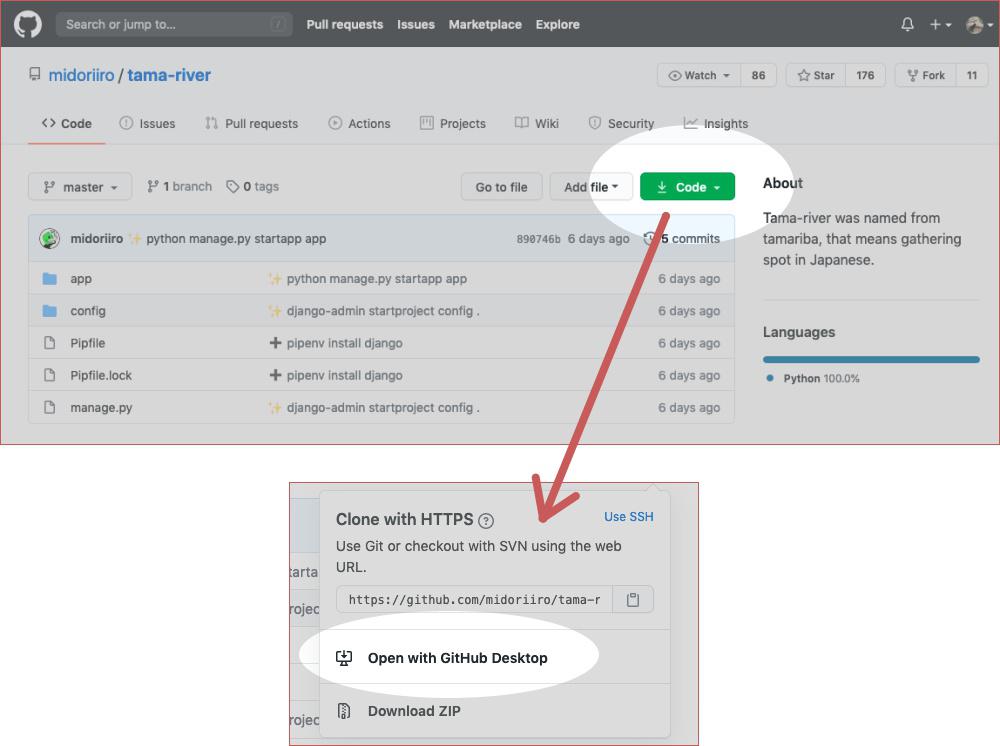Click the GitHub Octocat logo
1000x746 pixels.
click(28, 24)
